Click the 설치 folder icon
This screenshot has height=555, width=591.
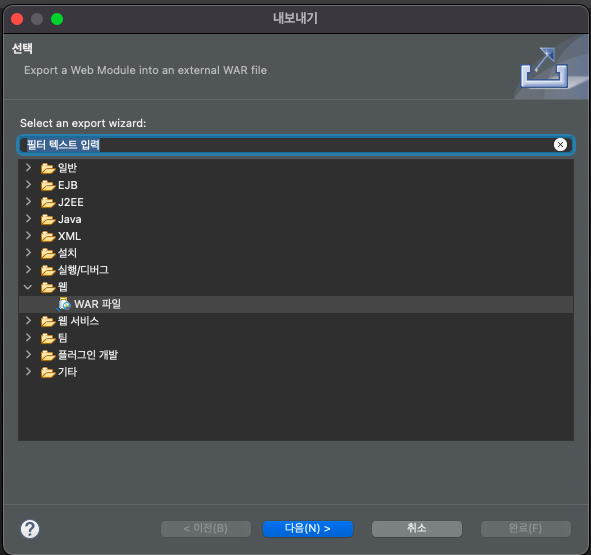[48, 253]
